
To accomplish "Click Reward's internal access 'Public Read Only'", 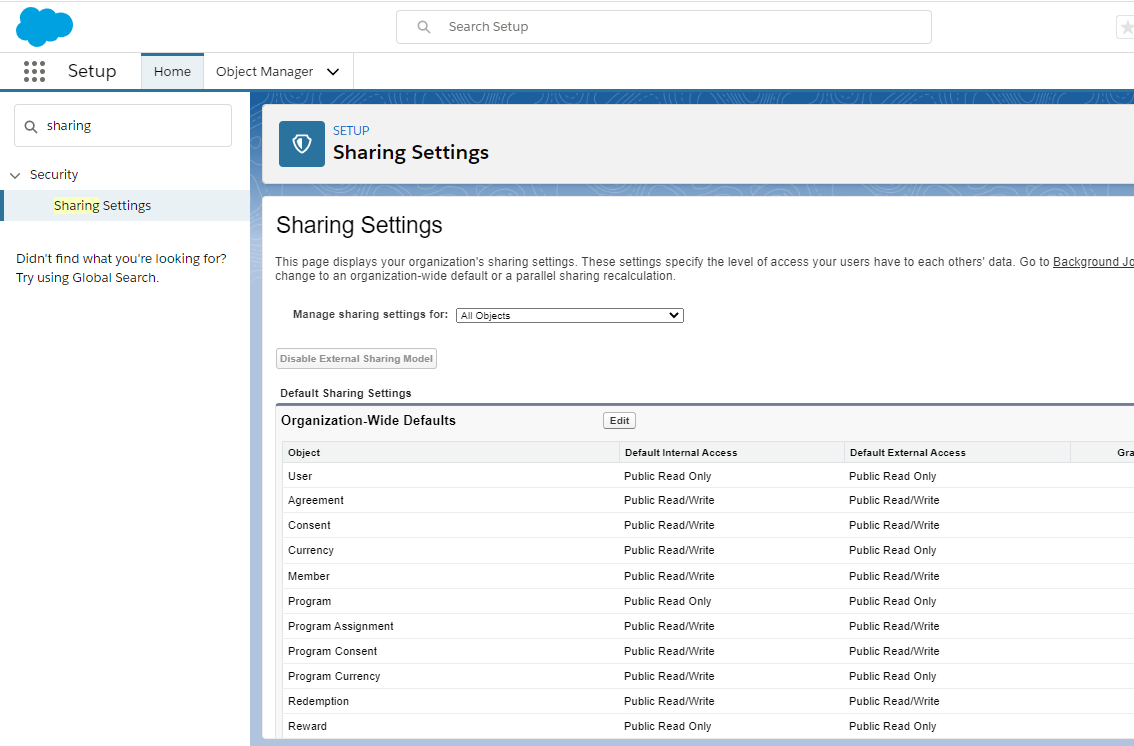I will (668, 726).
